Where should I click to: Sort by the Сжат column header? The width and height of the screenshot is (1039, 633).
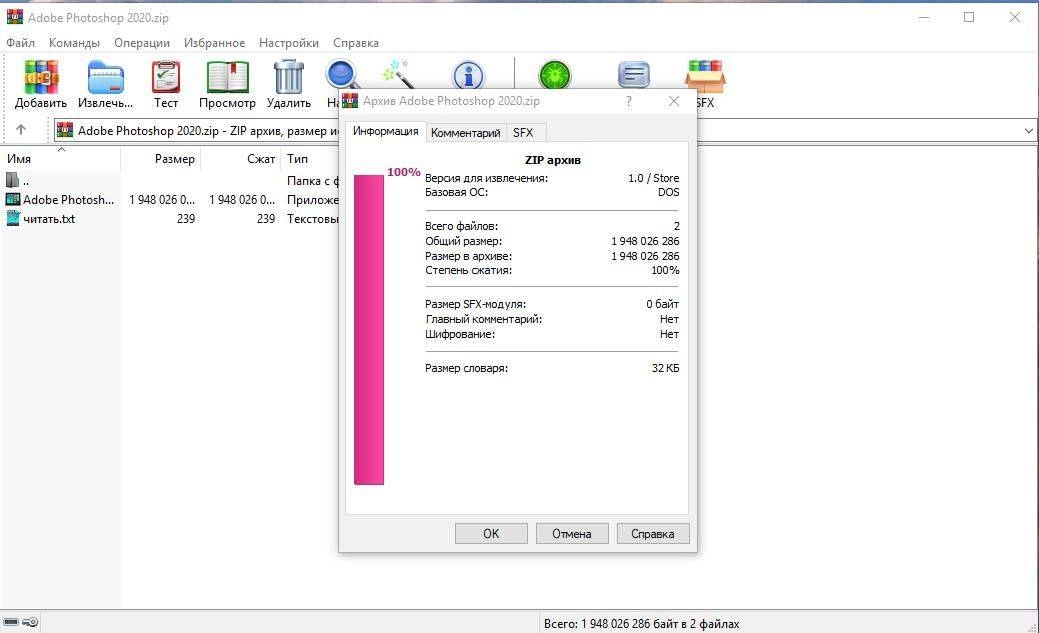tap(241, 159)
